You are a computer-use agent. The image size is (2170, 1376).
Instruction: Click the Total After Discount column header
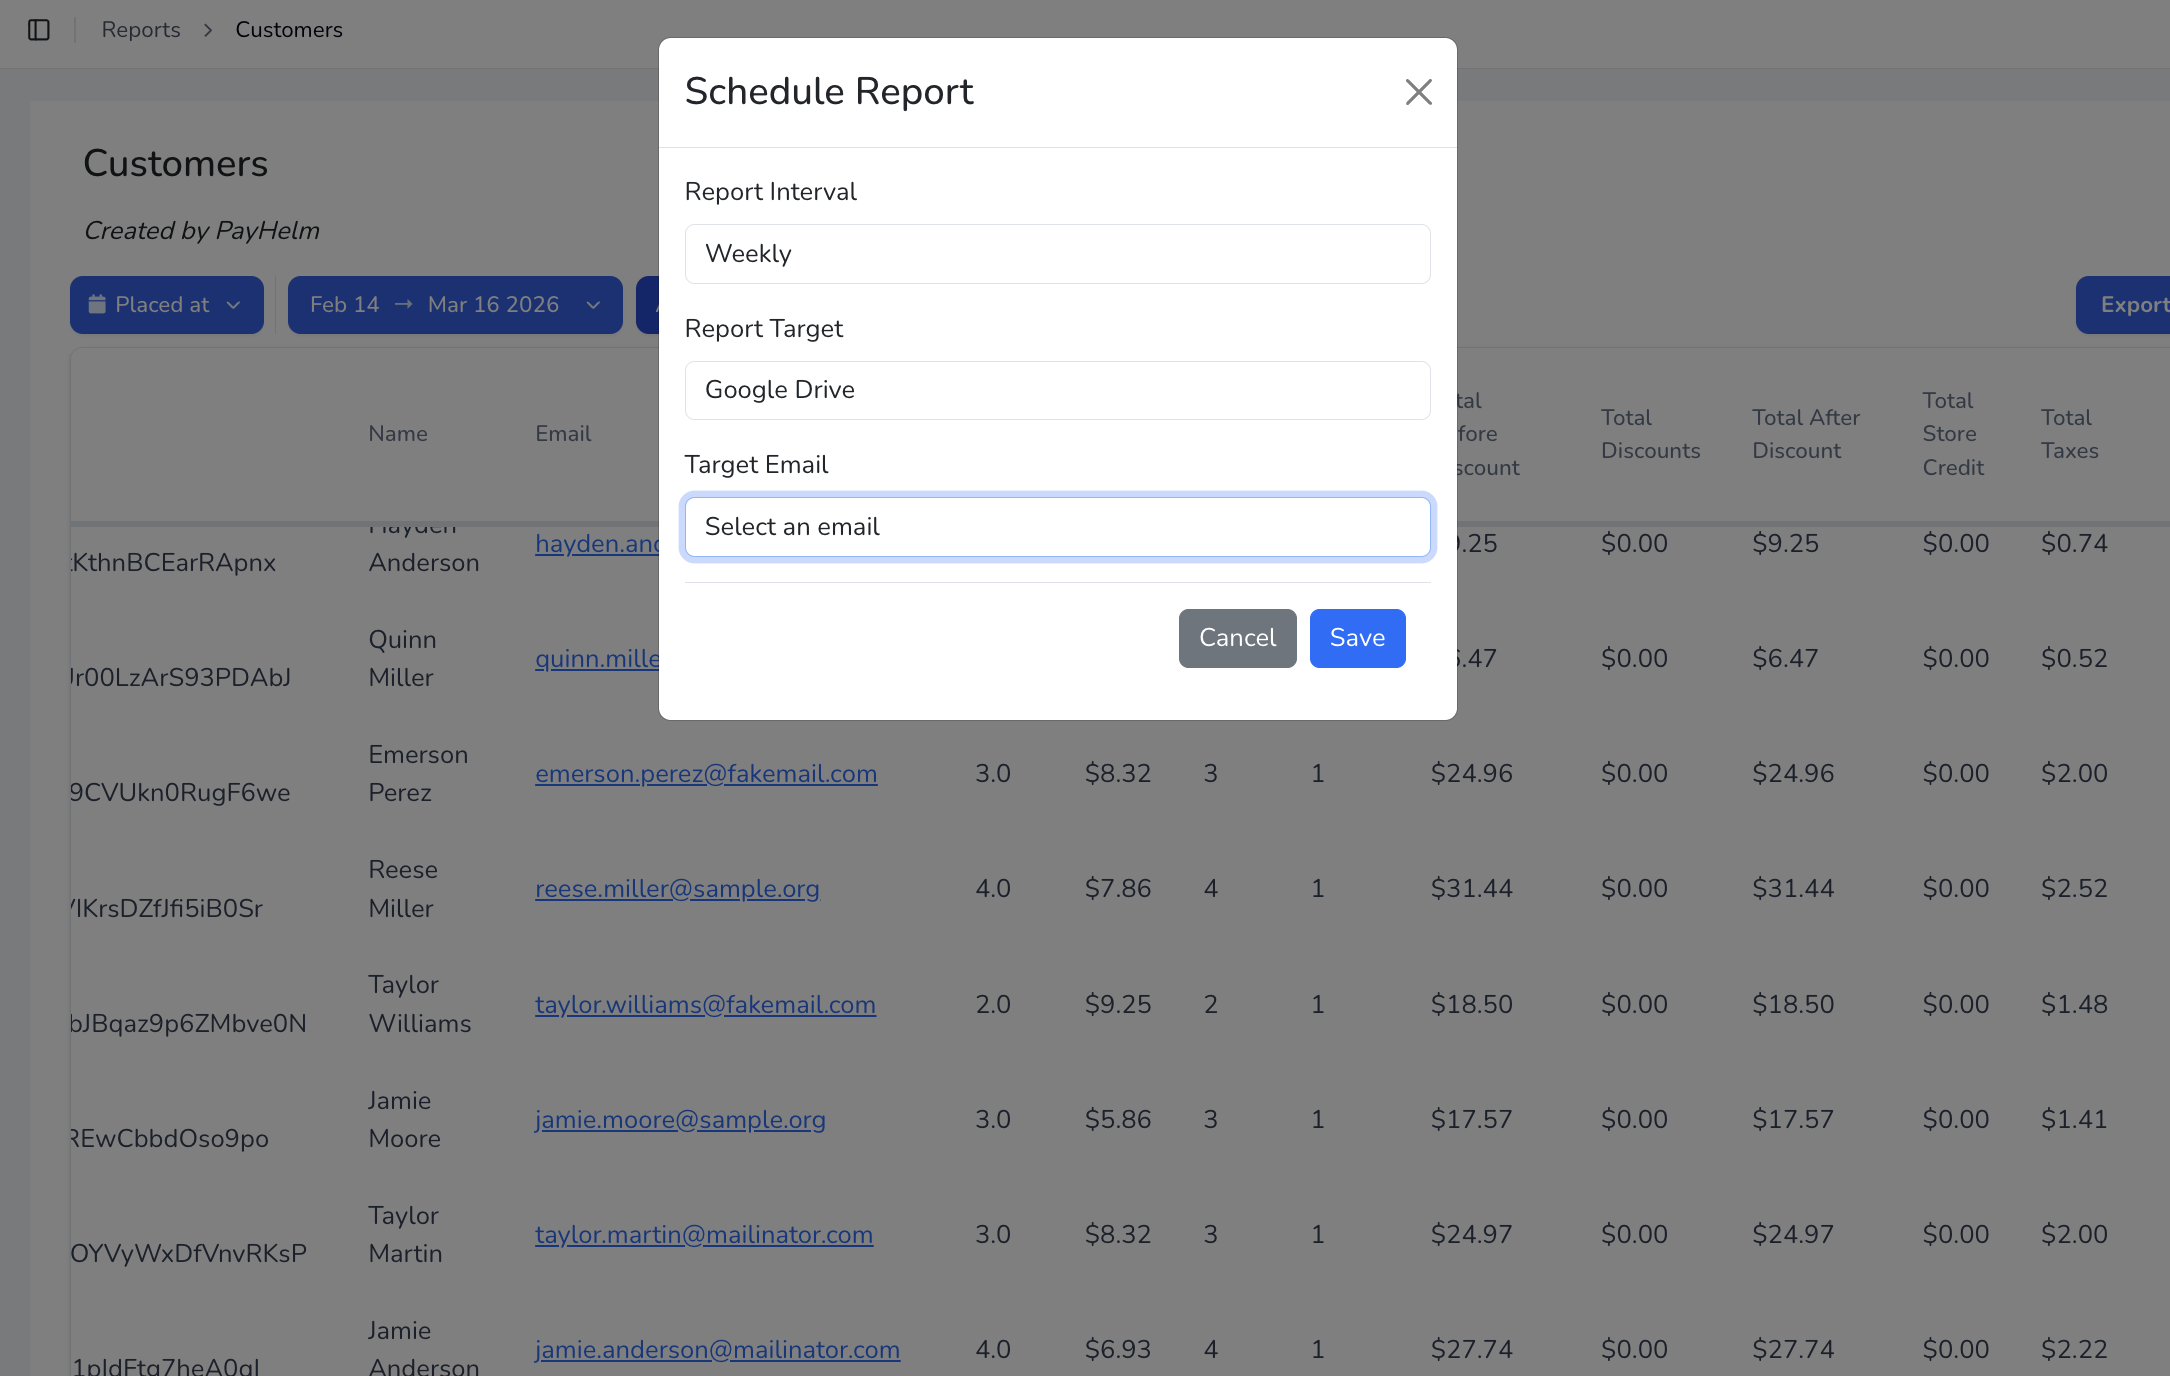1806,434
